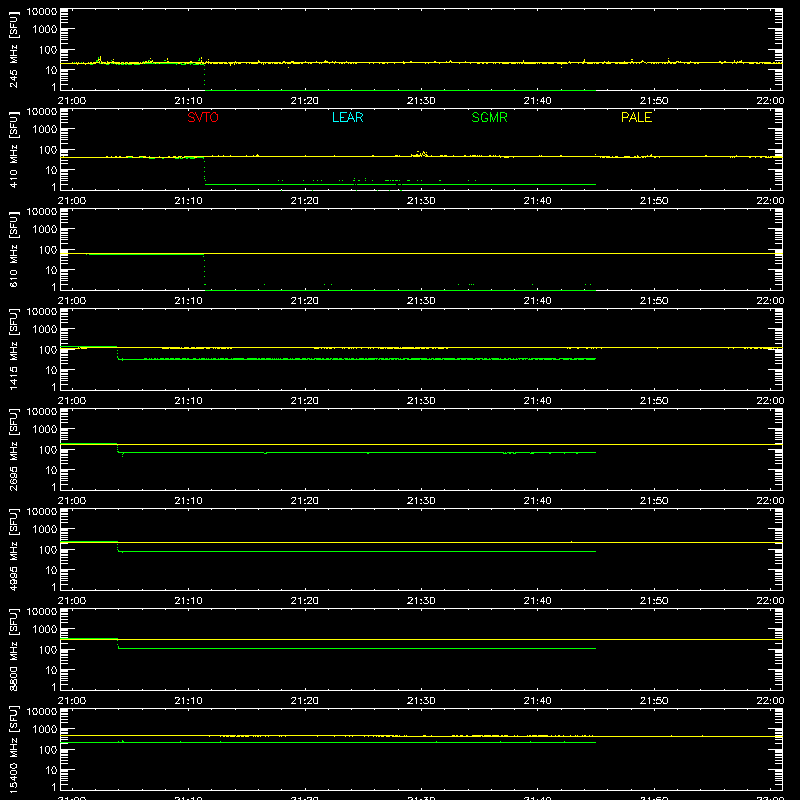Click the cyan LEAR station legend label
Image resolution: width=800 pixels, height=800 pixels.
[347, 117]
